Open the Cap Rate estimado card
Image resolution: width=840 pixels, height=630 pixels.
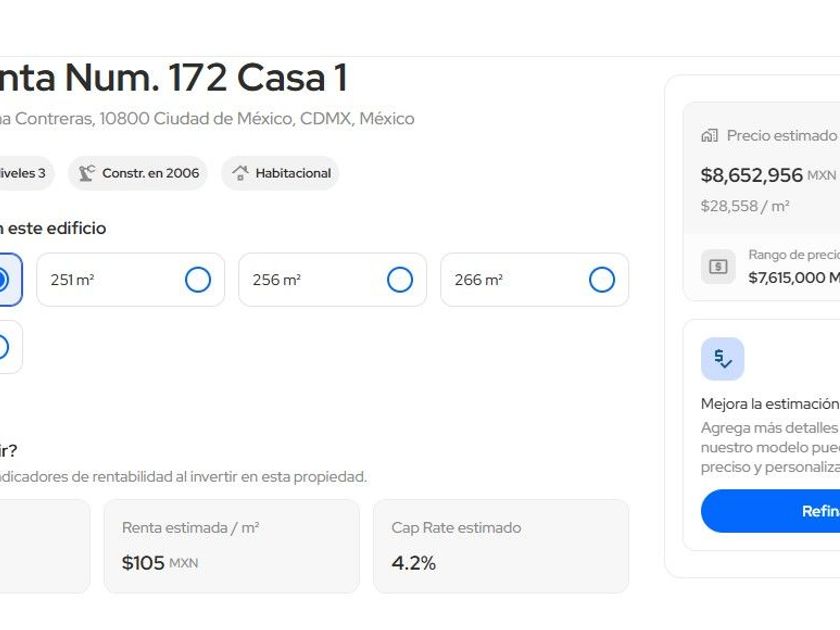tap(501, 546)
